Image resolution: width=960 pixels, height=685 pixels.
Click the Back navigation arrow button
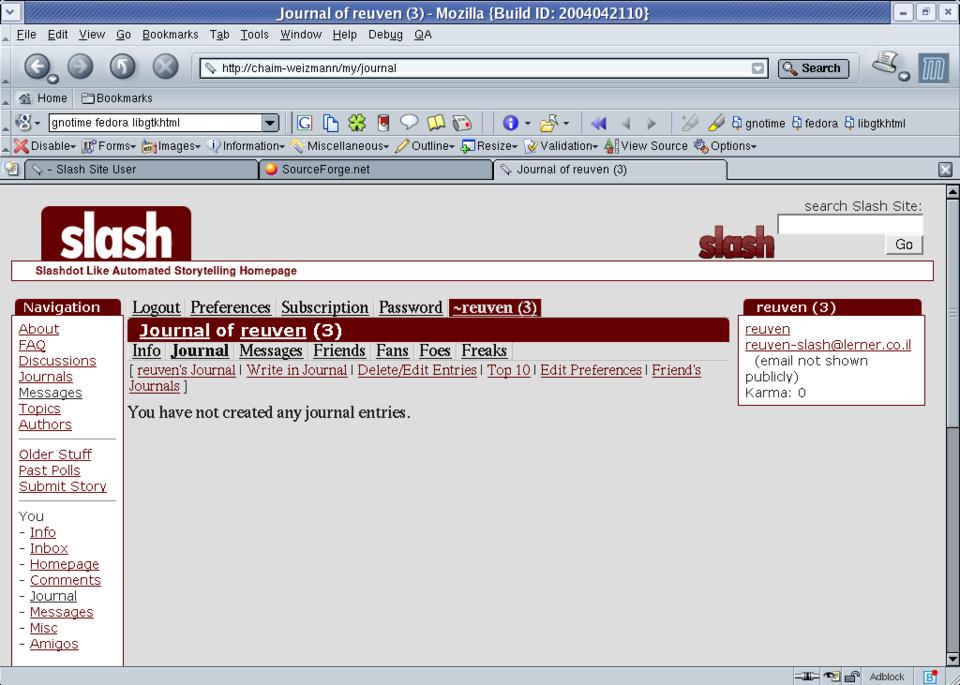pos(37,67)
